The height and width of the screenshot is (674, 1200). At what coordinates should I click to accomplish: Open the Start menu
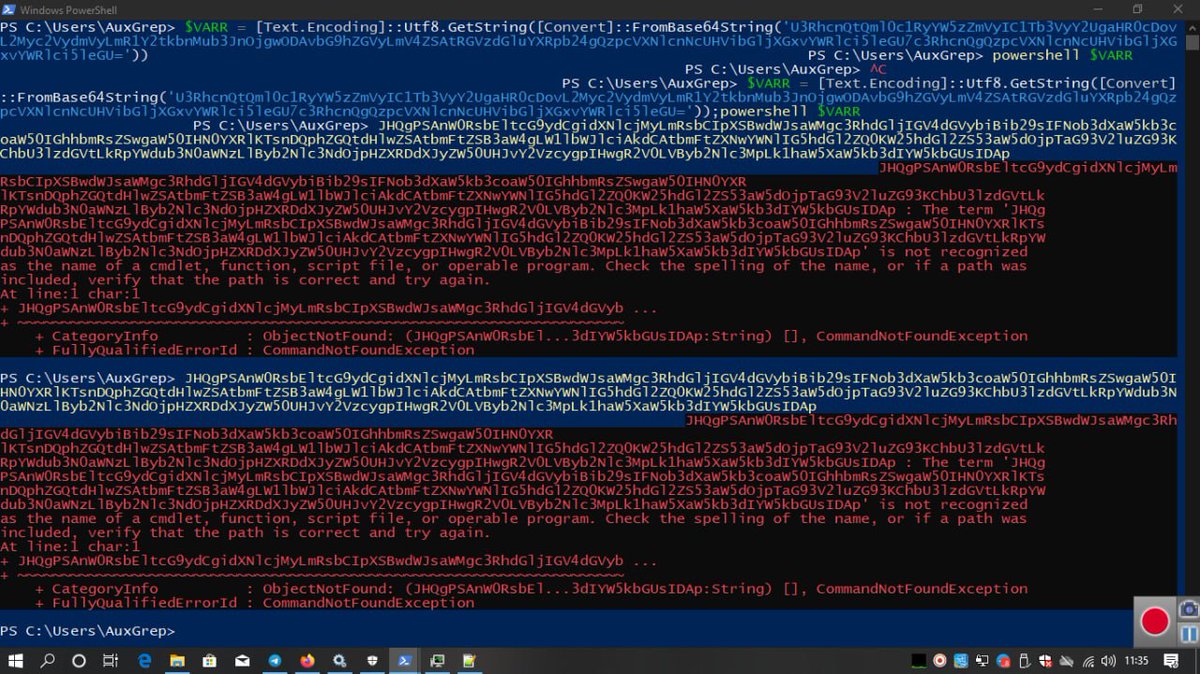(x=15, y=661)
